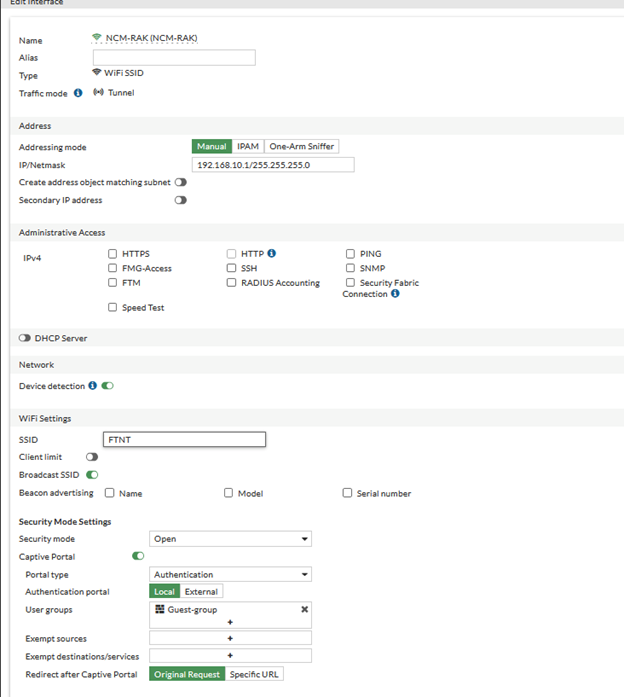Viewport: 624px width, 697px height.
Task: Add a user group with the plus icon
Action: click(230, 621)
